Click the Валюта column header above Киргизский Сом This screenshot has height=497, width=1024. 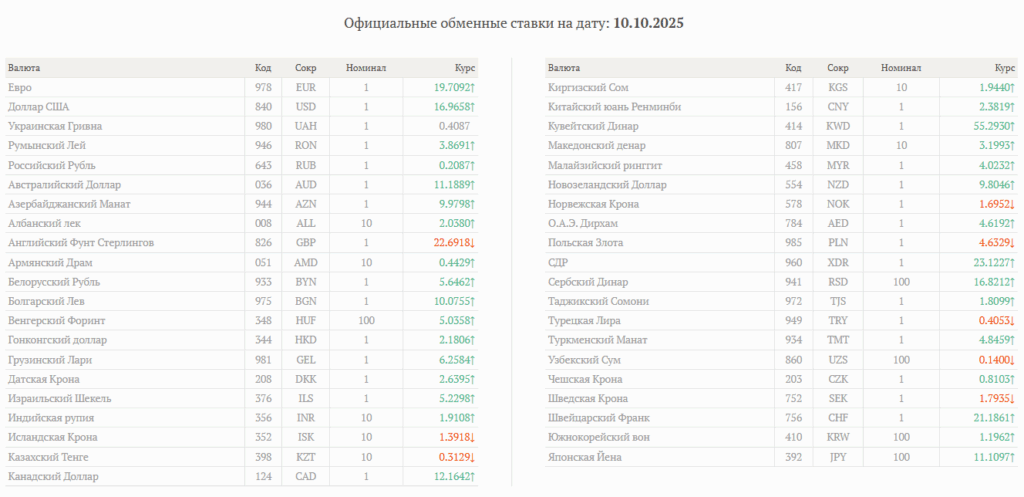tap(563, 68)
